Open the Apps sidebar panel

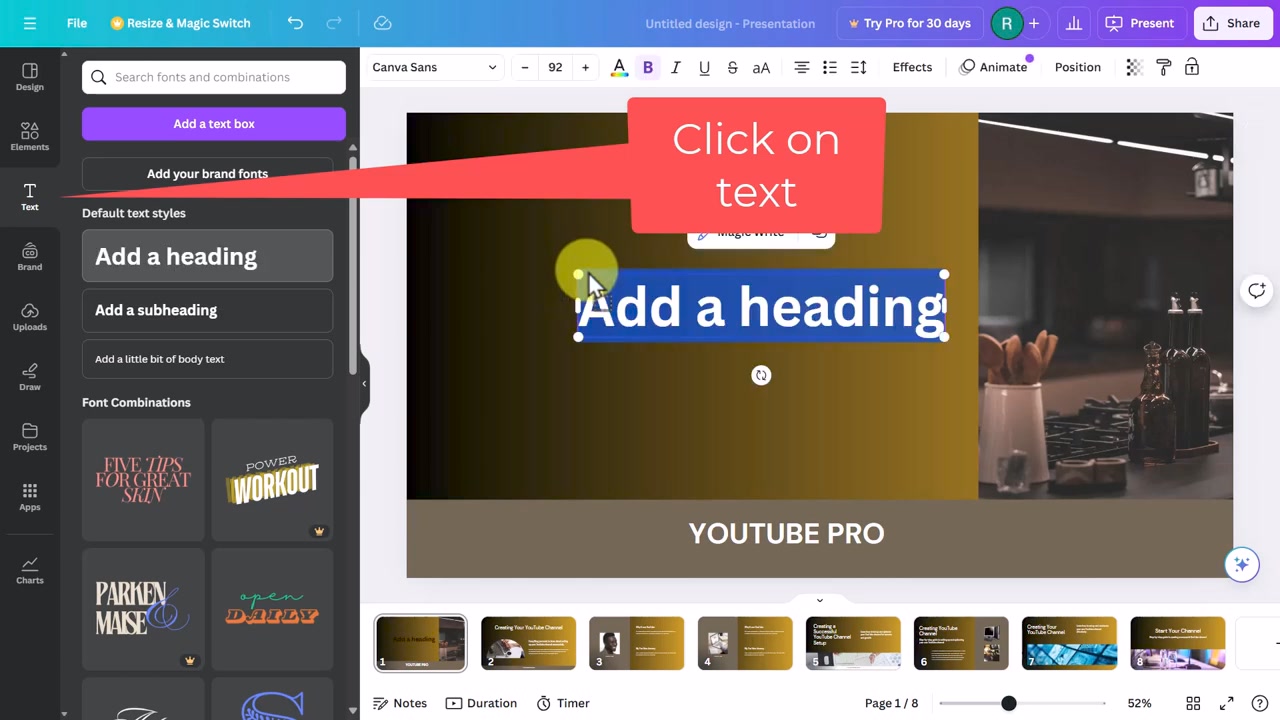[x=30, y=497]
